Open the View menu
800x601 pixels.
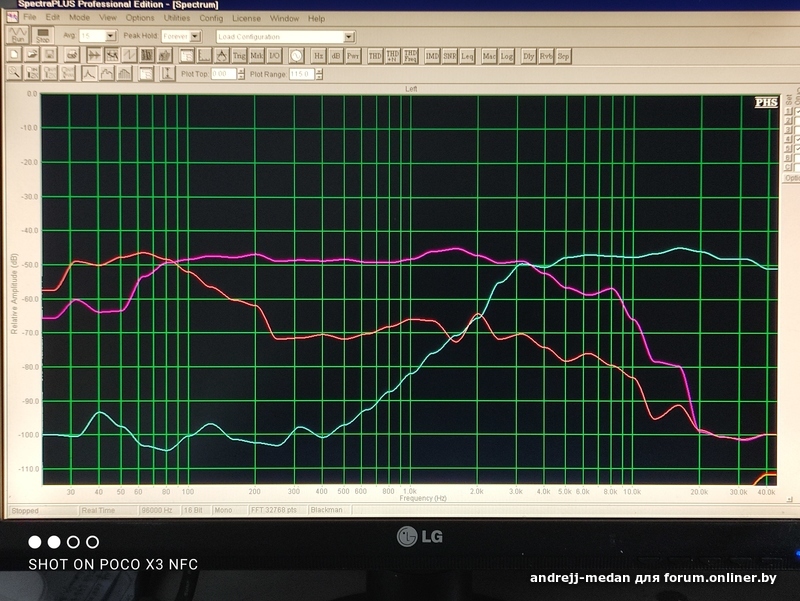pos(108,17)
